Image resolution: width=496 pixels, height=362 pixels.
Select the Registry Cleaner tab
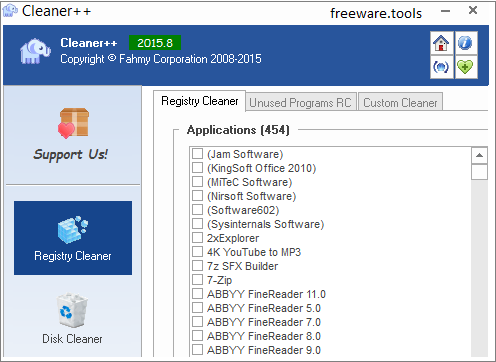pyautogui.click(x=200, y=101)
